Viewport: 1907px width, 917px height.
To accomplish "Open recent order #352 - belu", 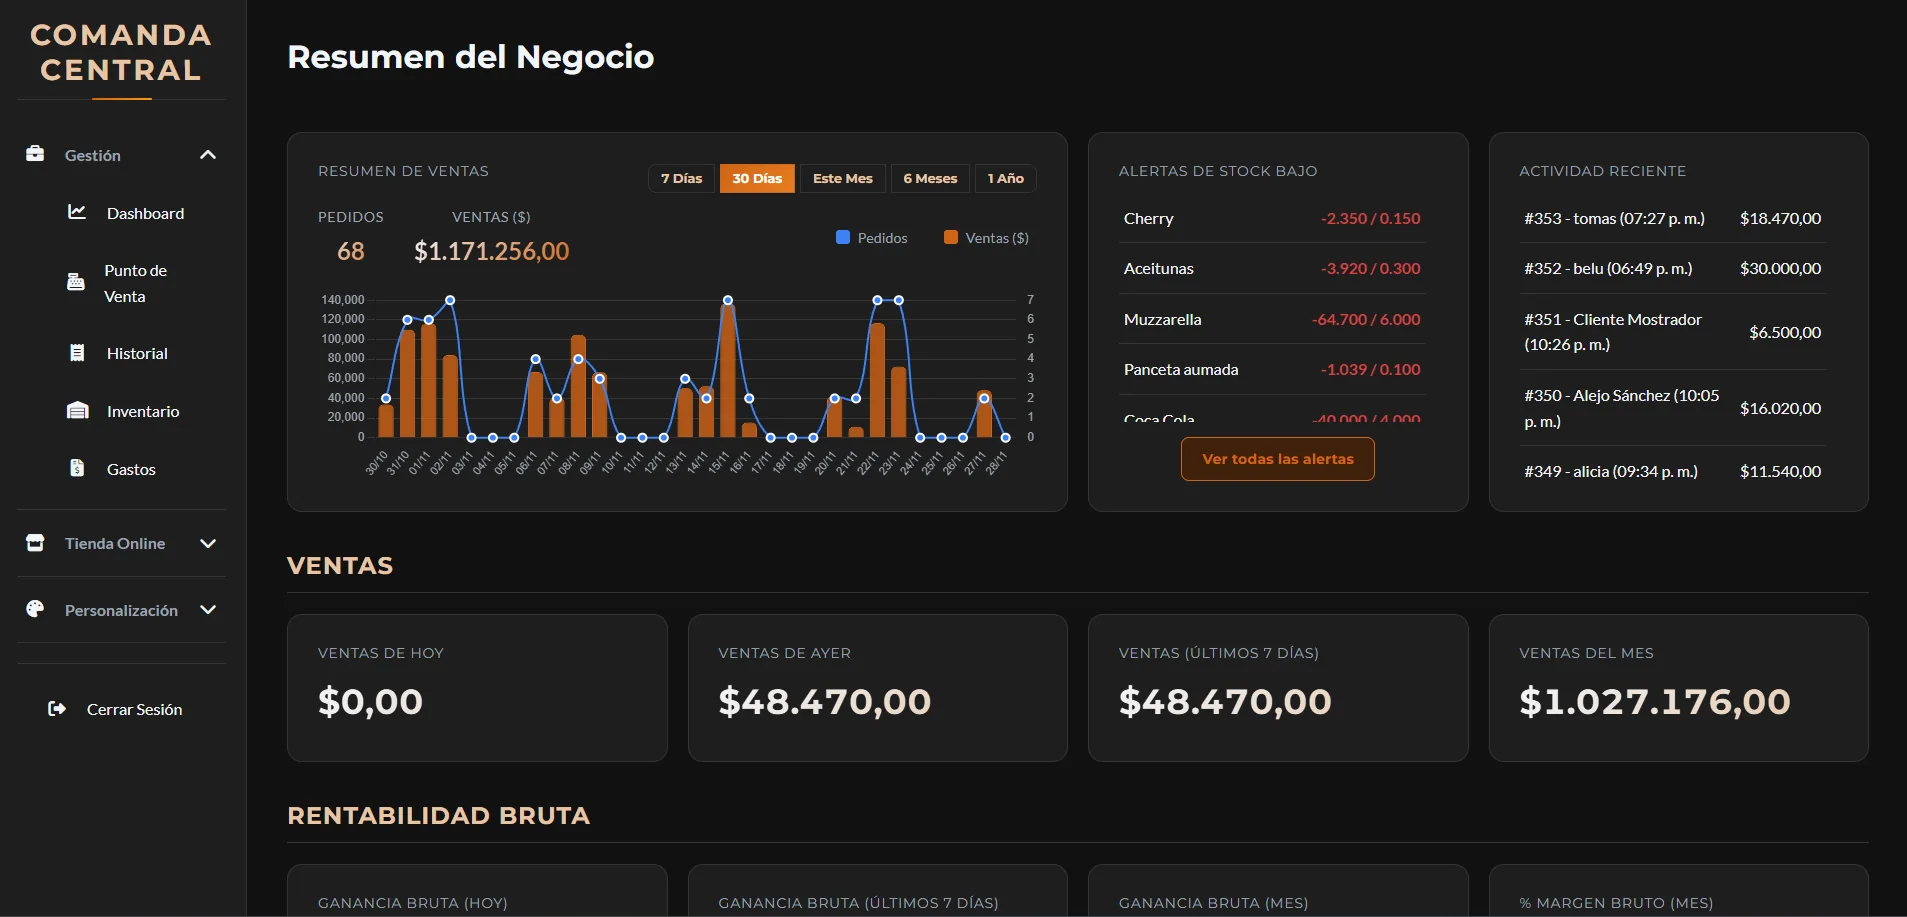I will 1673,268.
